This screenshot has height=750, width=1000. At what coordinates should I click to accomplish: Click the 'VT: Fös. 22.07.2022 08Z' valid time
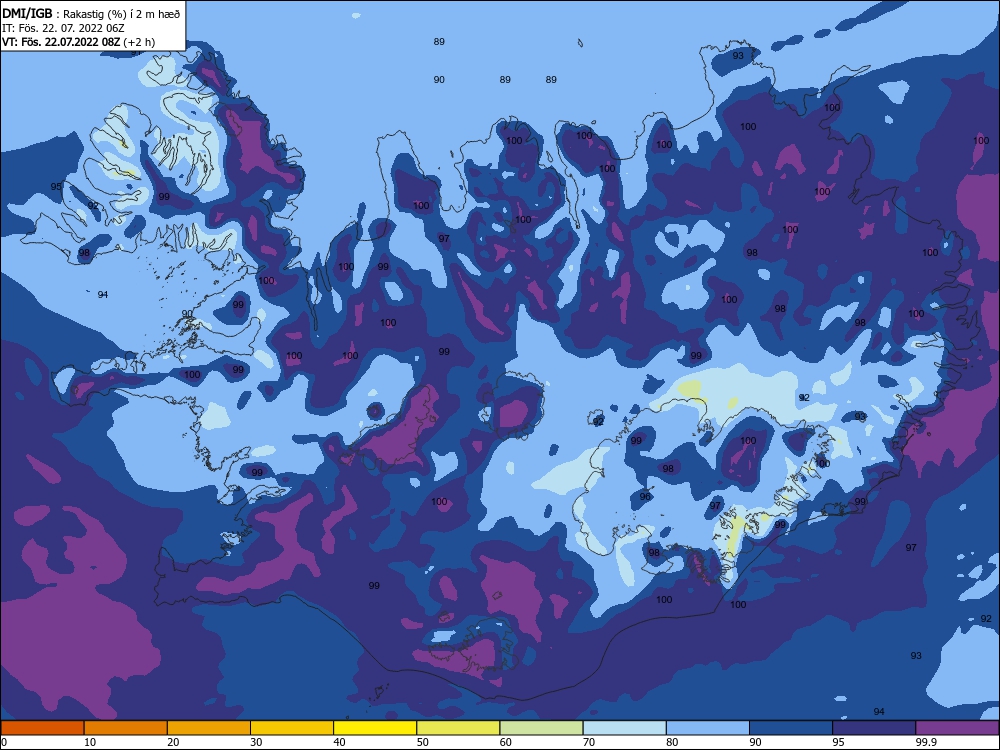(61, 42)
